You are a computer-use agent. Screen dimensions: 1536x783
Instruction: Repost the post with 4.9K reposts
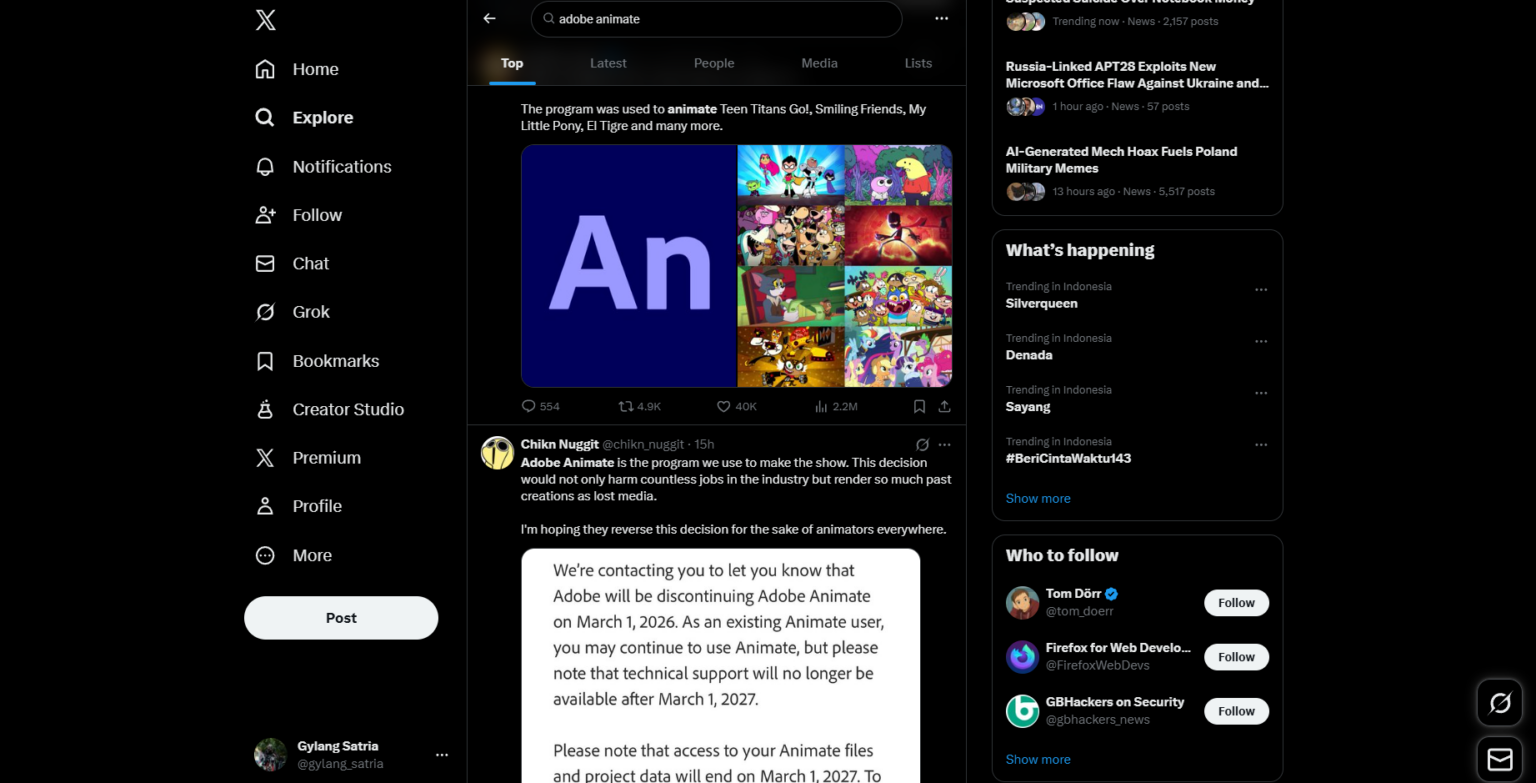point(639,406)
